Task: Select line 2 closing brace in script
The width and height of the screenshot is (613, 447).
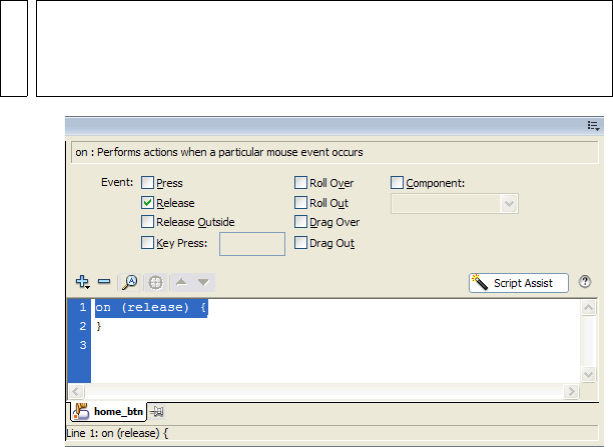Action: [x=99, y=326]
